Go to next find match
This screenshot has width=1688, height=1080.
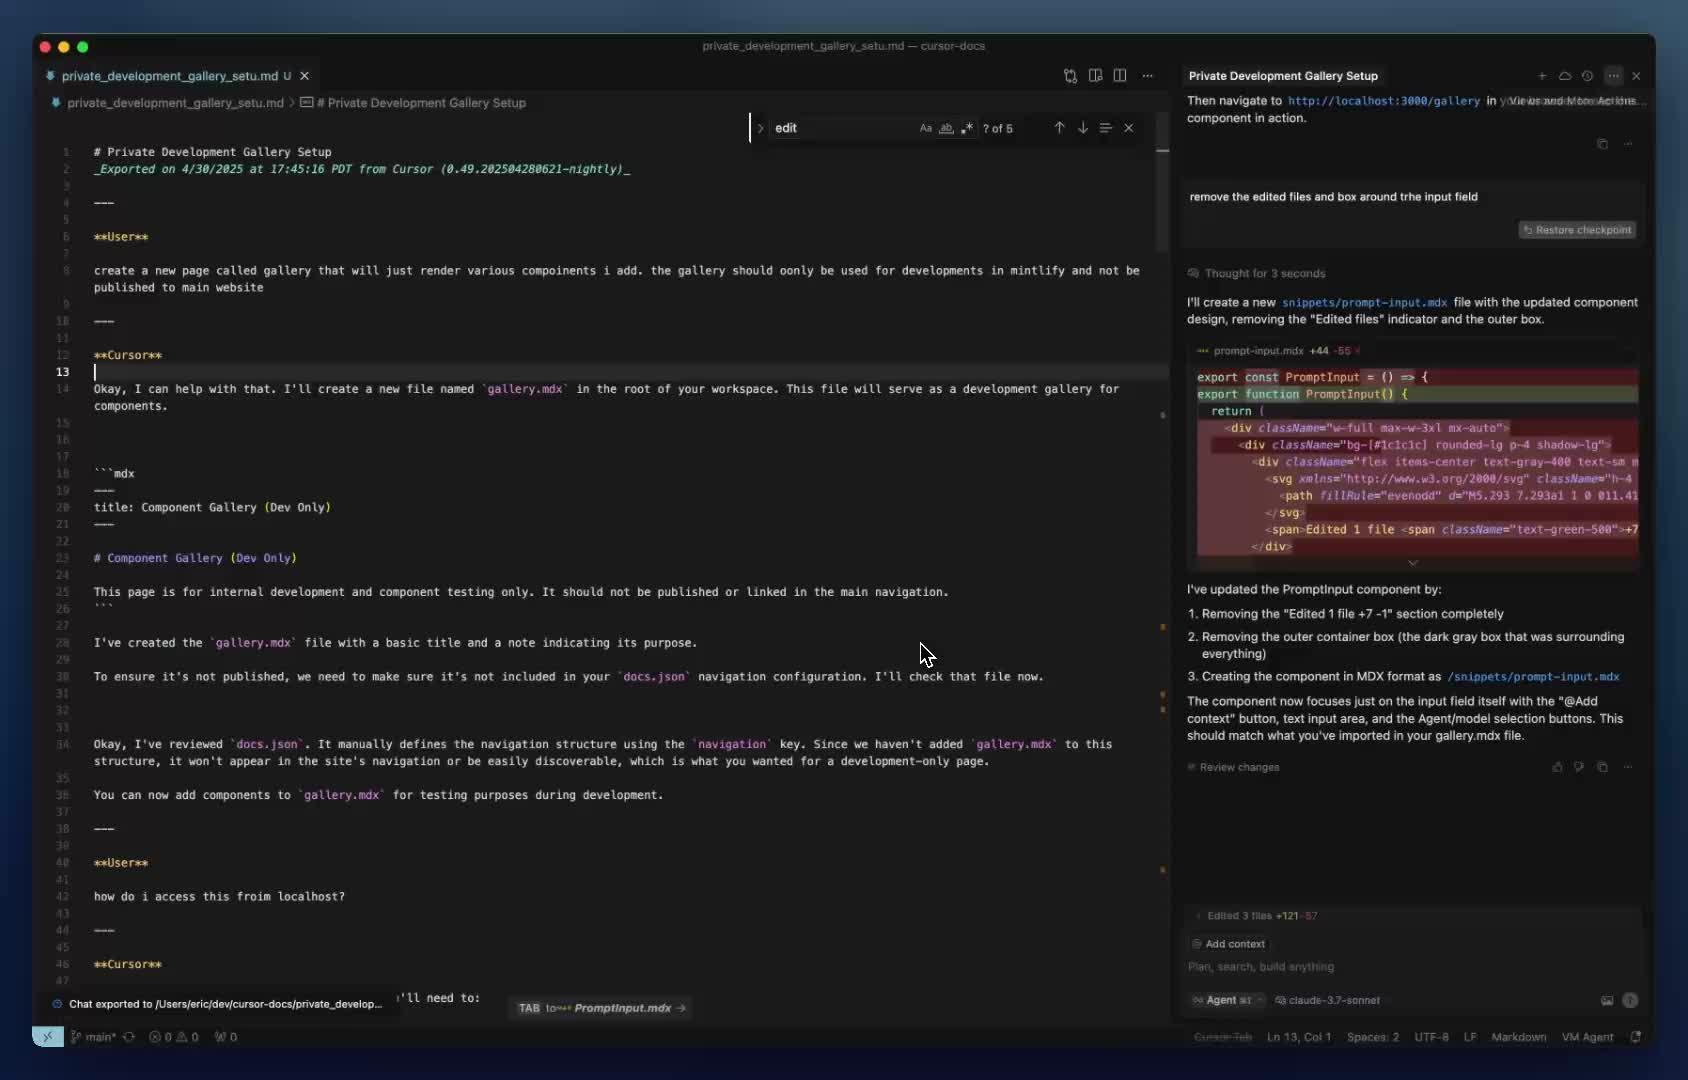coord(1083,128)
